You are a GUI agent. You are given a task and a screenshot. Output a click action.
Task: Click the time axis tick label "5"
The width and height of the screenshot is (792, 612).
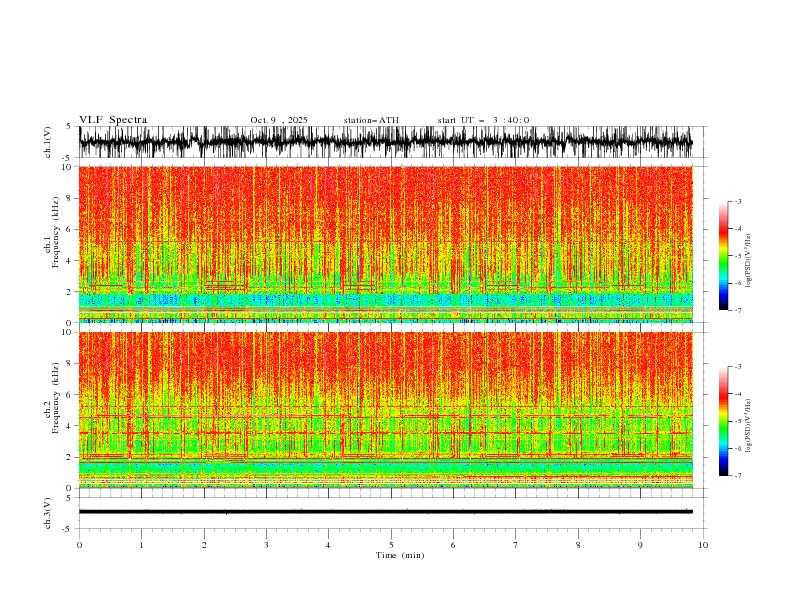tap(391, 545)
